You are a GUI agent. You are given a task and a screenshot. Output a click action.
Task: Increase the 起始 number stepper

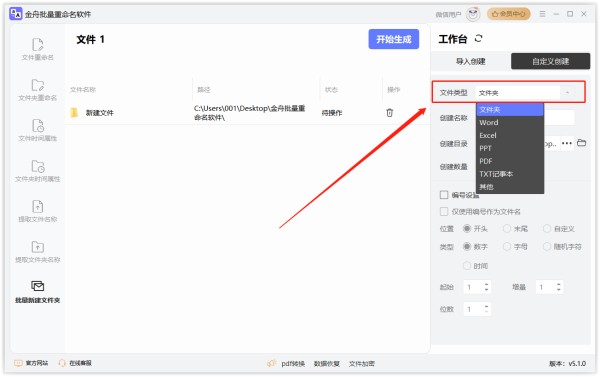coord(486,284)
